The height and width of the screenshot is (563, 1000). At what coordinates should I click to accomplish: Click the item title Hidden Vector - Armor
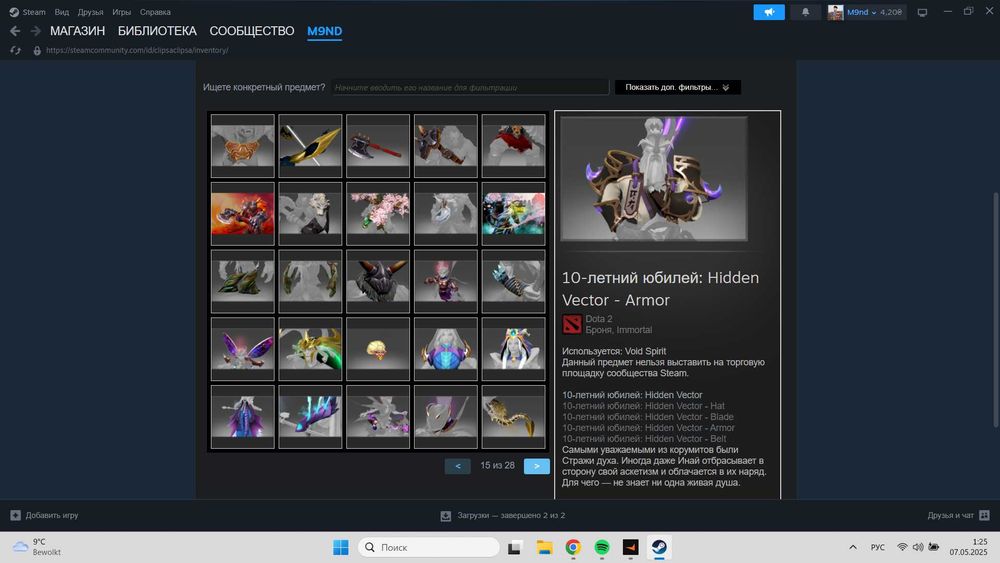point(661,289)
